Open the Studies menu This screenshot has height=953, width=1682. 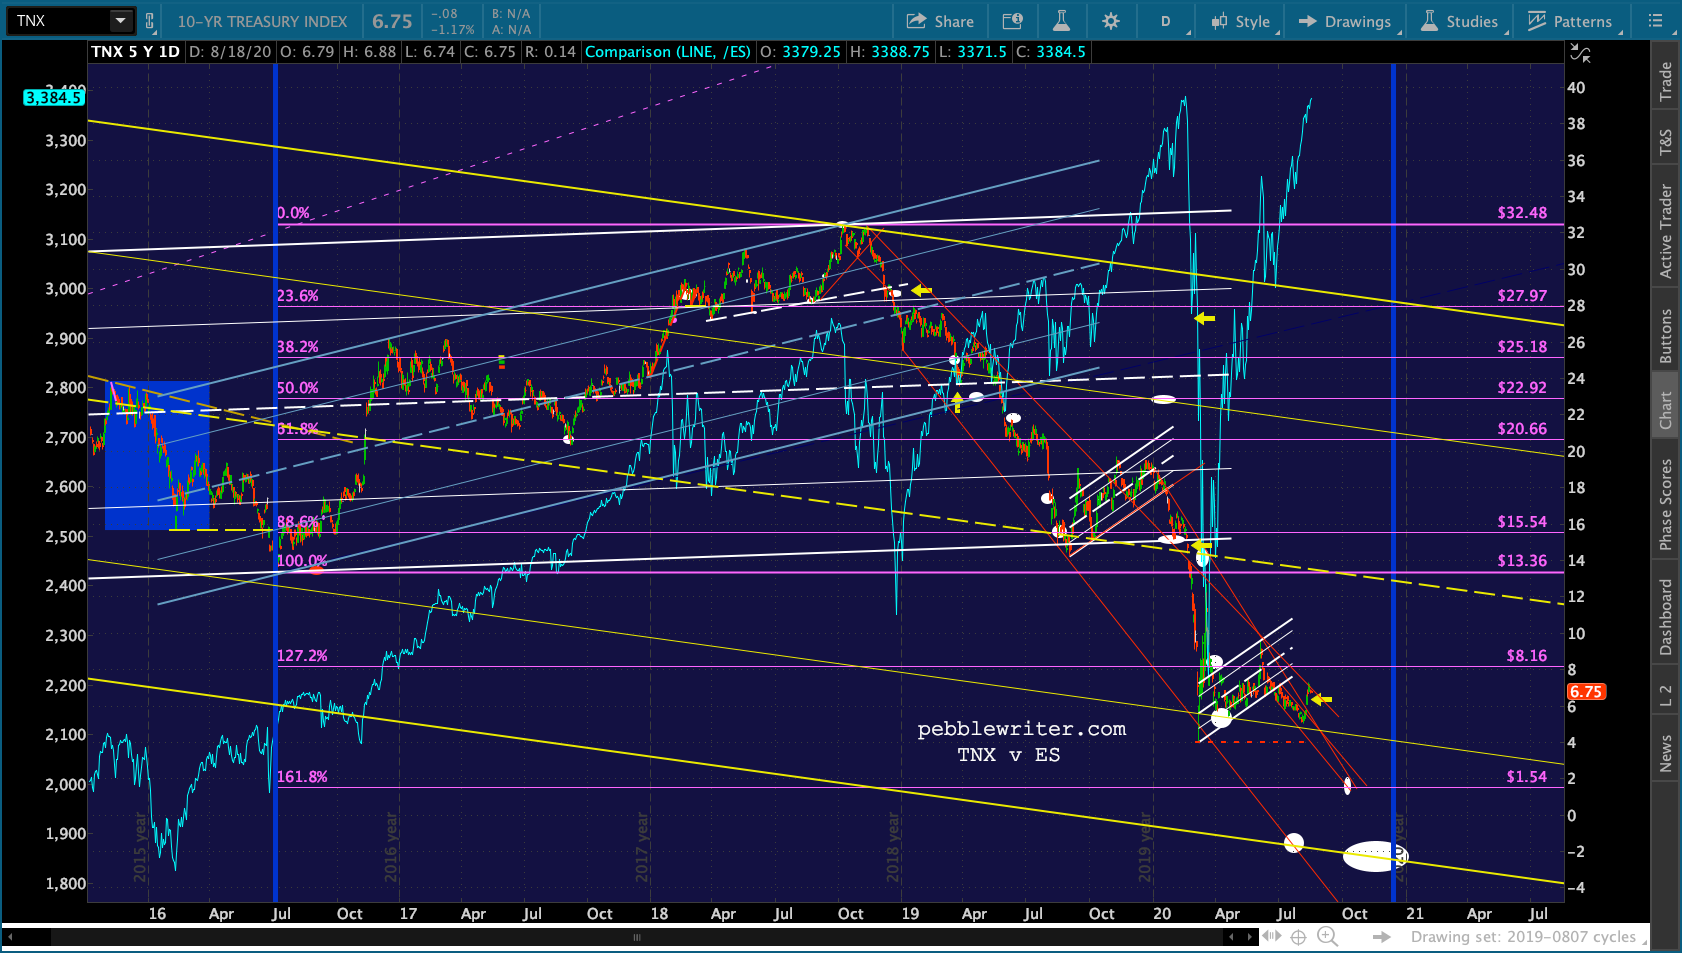click(x=1460, y=21)
